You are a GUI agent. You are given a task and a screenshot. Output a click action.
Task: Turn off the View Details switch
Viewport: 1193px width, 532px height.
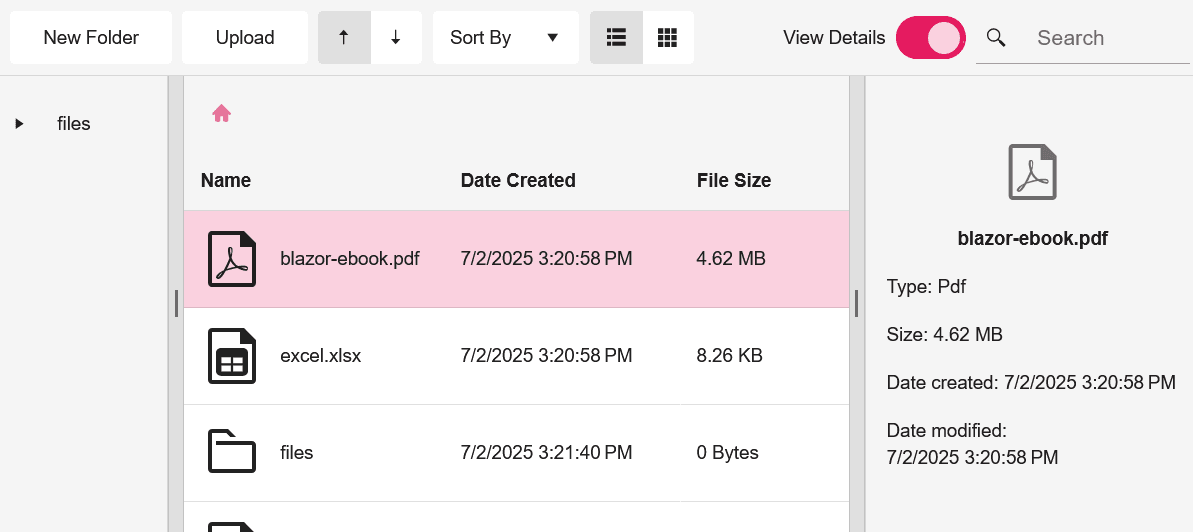[931, 37]
